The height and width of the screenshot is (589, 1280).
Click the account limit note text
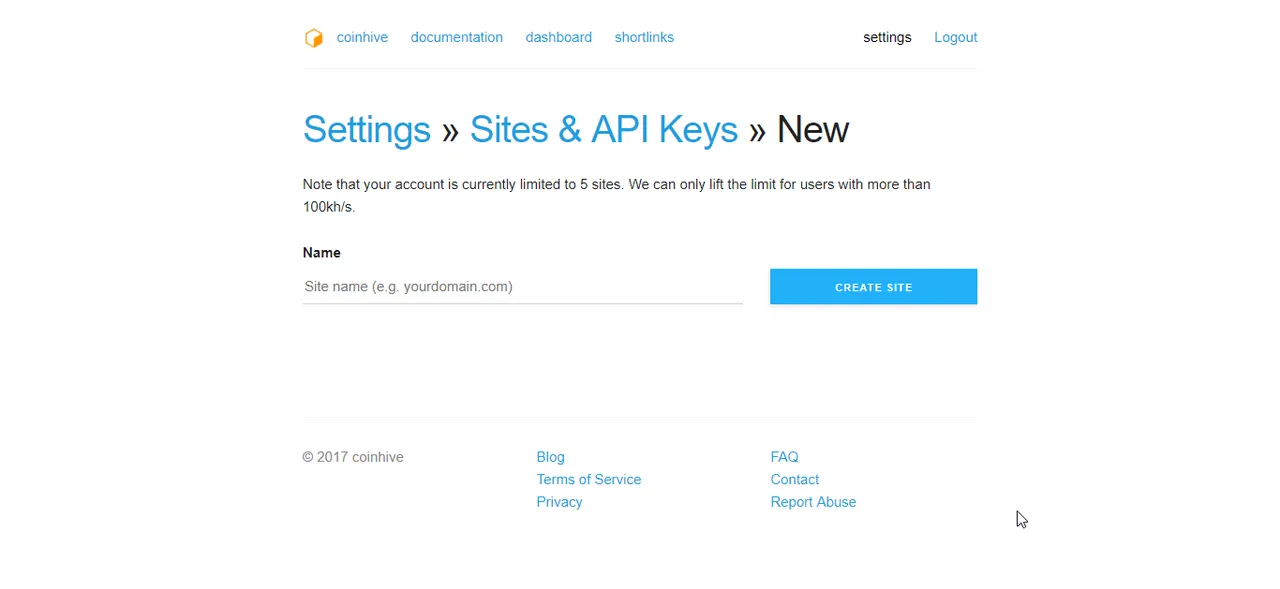617,196
